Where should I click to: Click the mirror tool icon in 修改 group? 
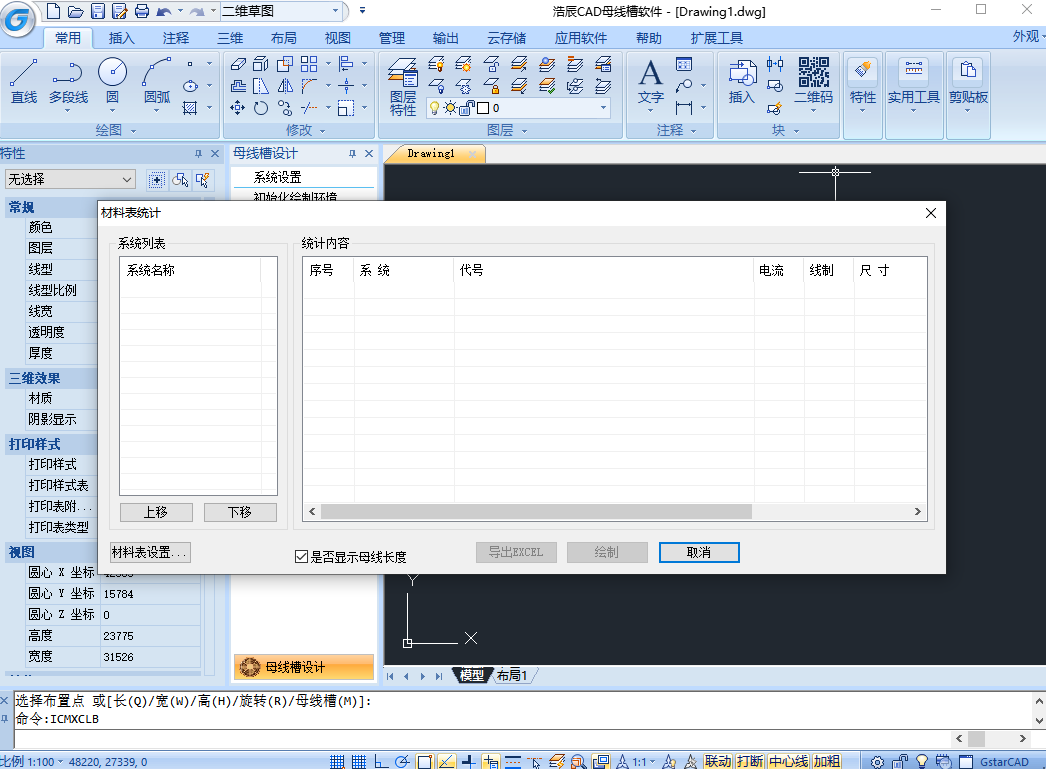[x=285, y=86]
